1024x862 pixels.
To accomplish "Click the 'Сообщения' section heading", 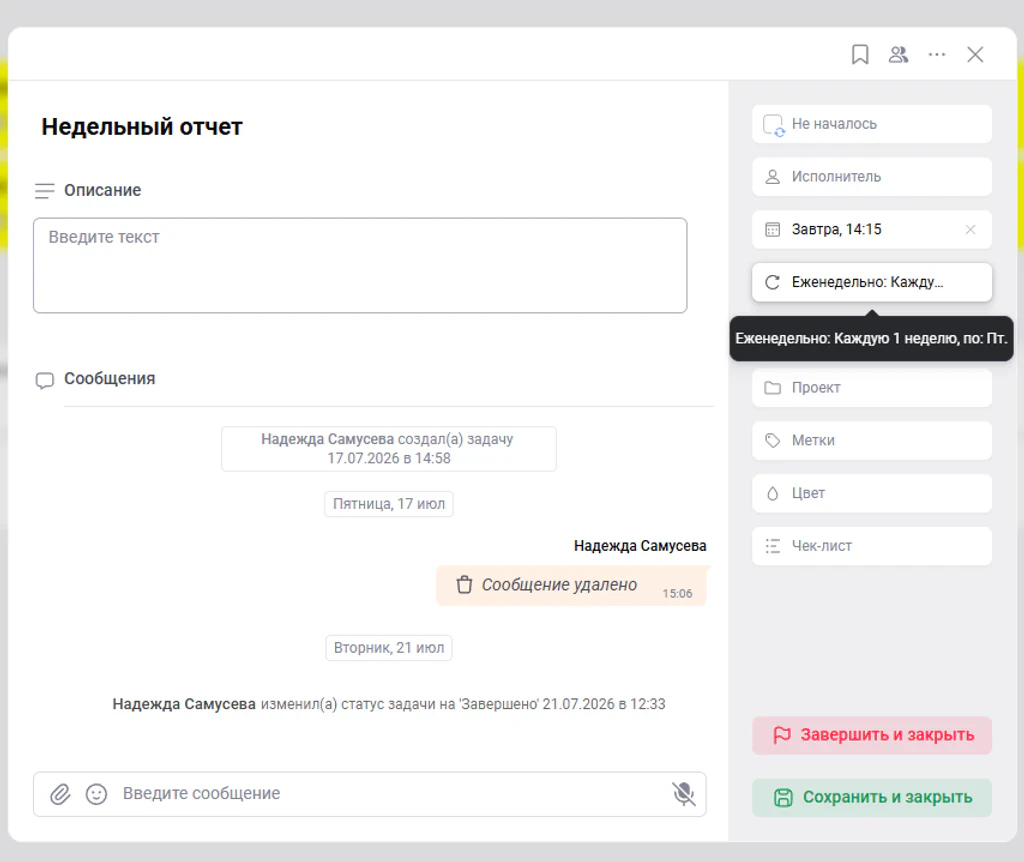I will [x=109, y=379].
